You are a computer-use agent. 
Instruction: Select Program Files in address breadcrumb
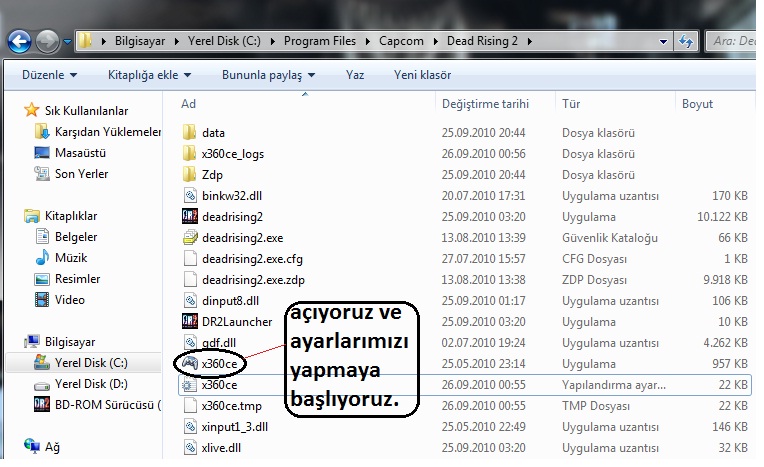coord(320,41)
